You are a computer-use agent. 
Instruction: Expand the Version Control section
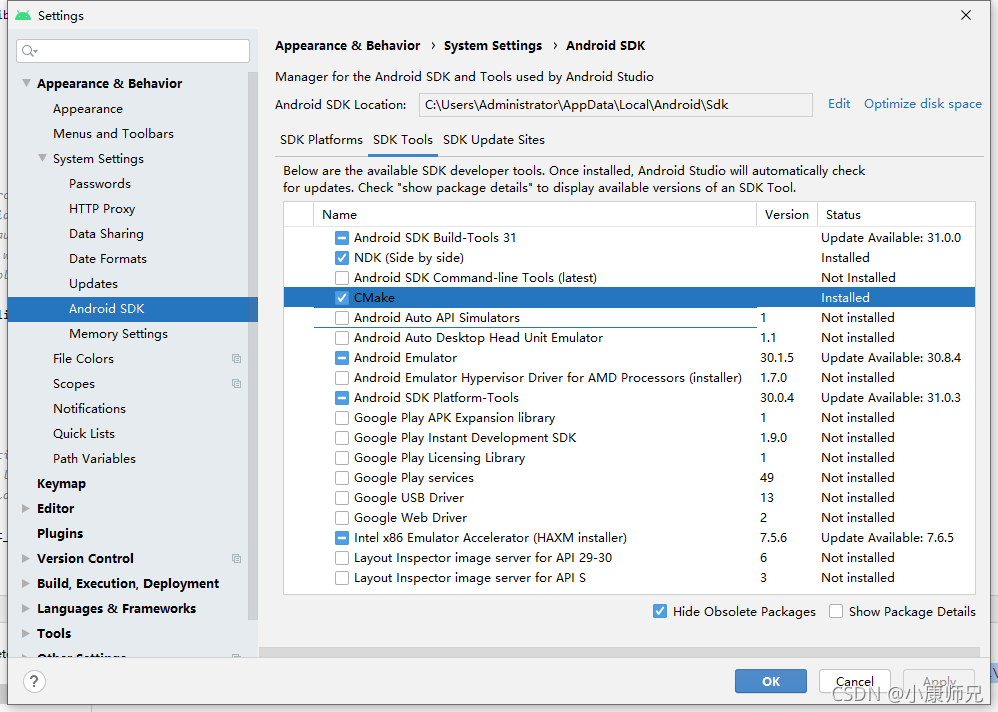[26, 559]
